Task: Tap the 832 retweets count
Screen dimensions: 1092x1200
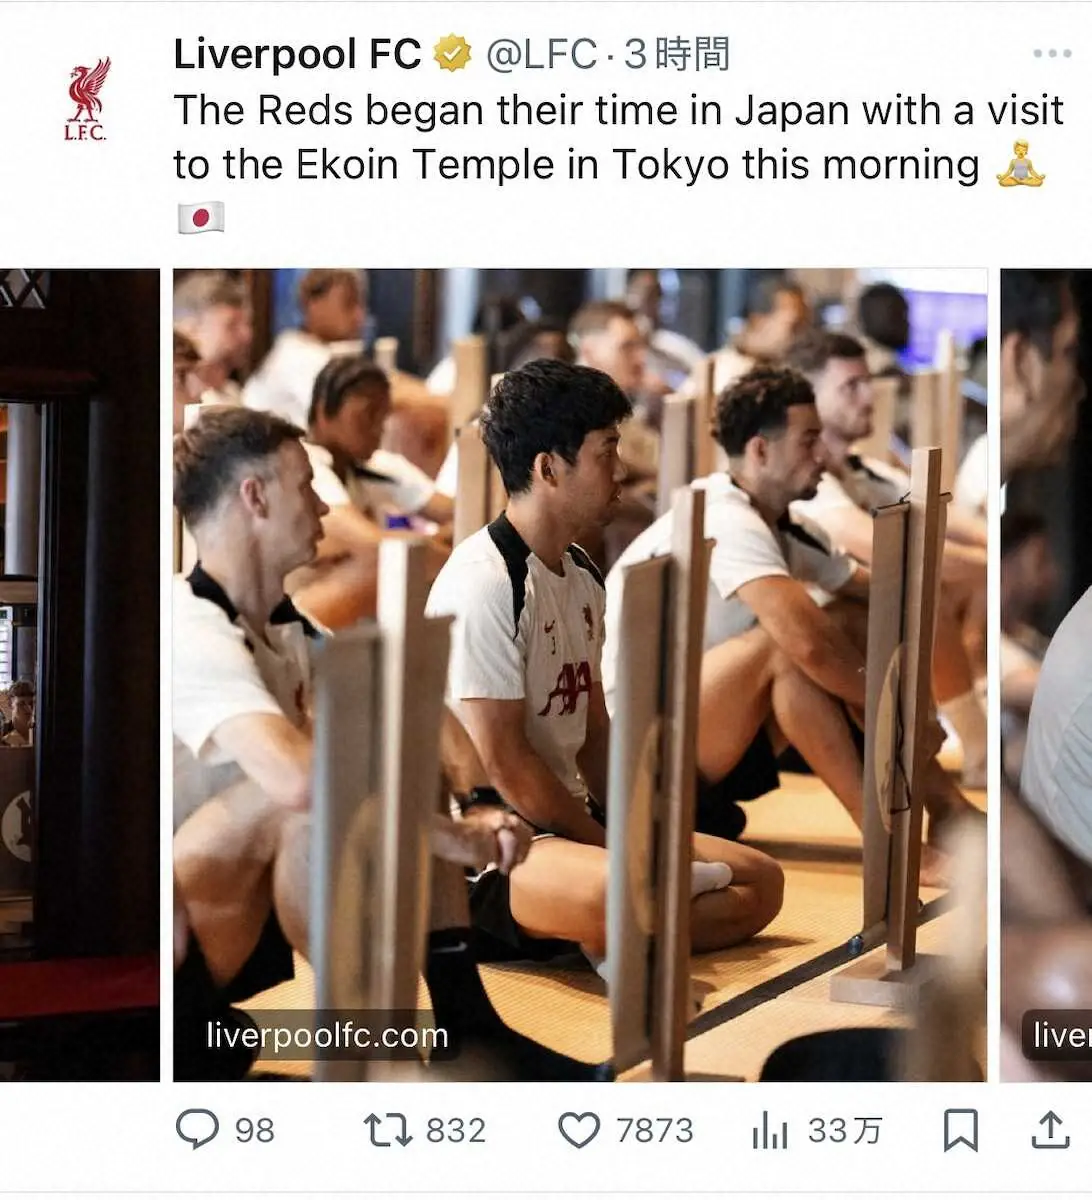Action: (456, 1131)
